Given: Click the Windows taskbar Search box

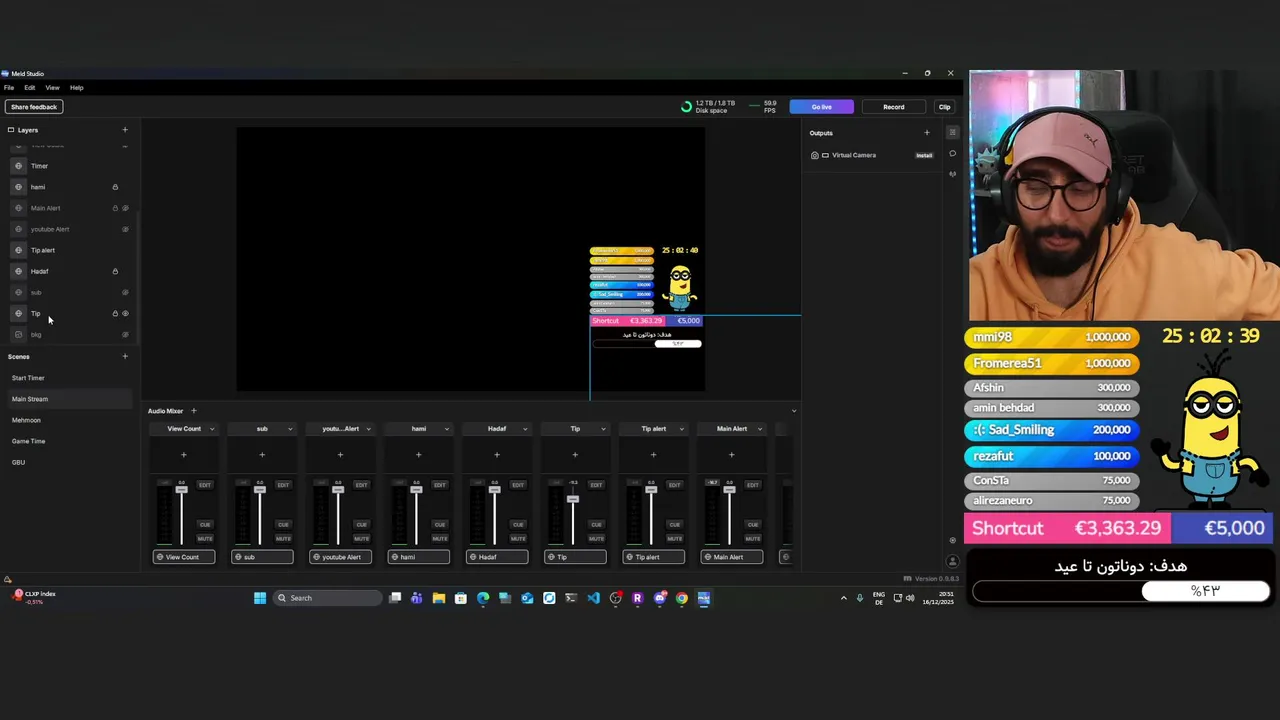Looking at the screenshot, I should [329, 598].
